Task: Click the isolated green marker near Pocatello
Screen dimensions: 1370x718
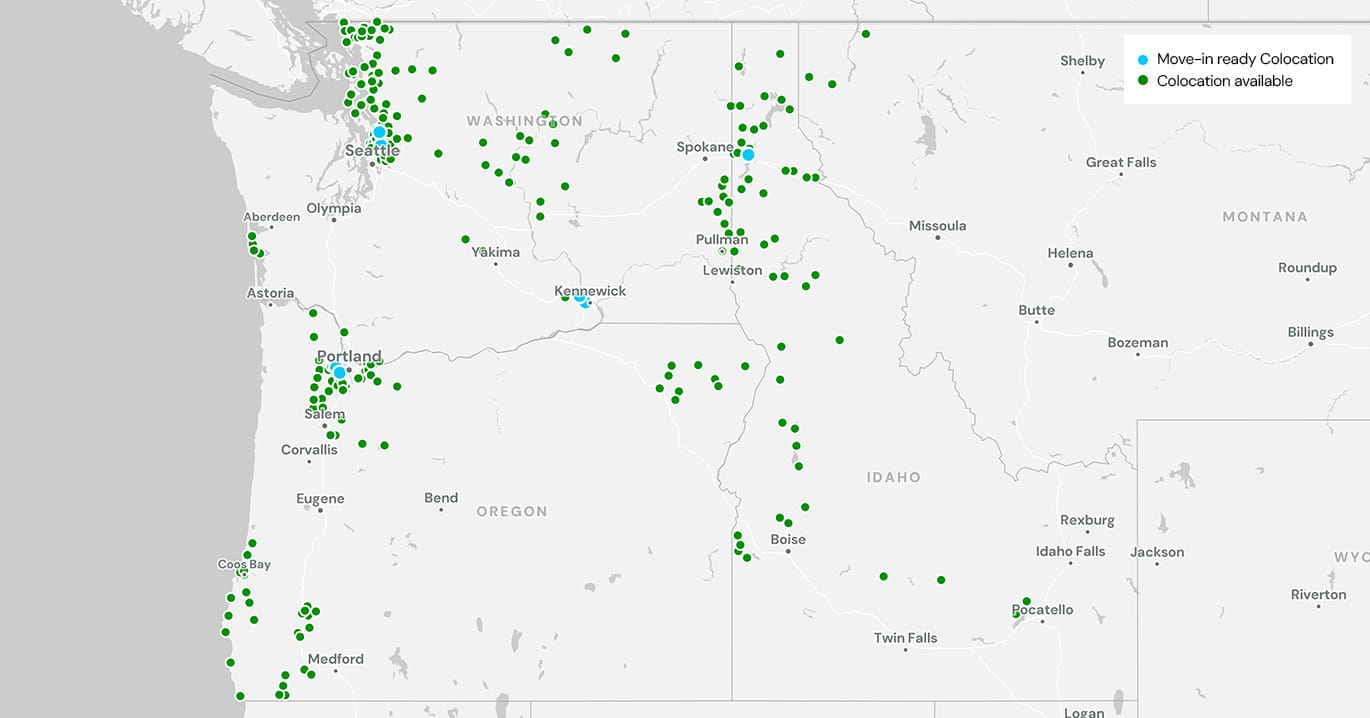Action: pos(1026,600)
